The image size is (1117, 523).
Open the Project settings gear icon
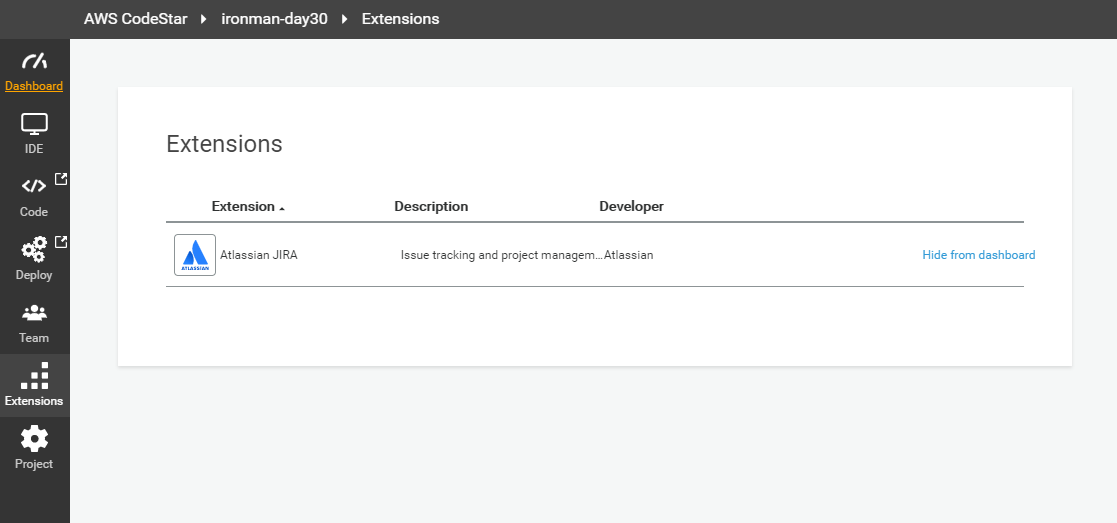[x=34, y=438]
